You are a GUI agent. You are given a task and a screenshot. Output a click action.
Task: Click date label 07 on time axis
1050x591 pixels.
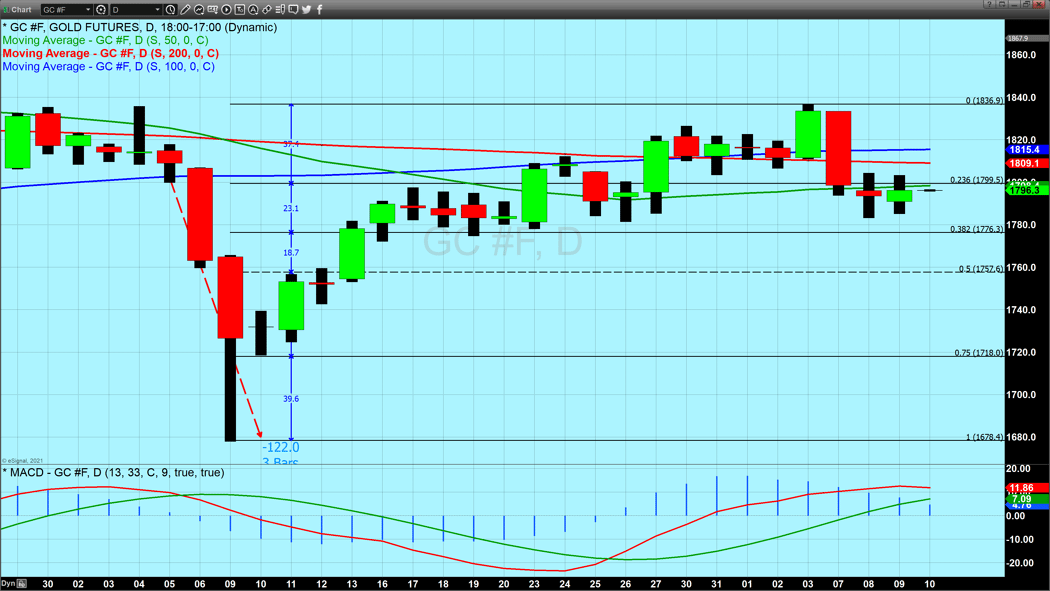[x=838, y=584]
